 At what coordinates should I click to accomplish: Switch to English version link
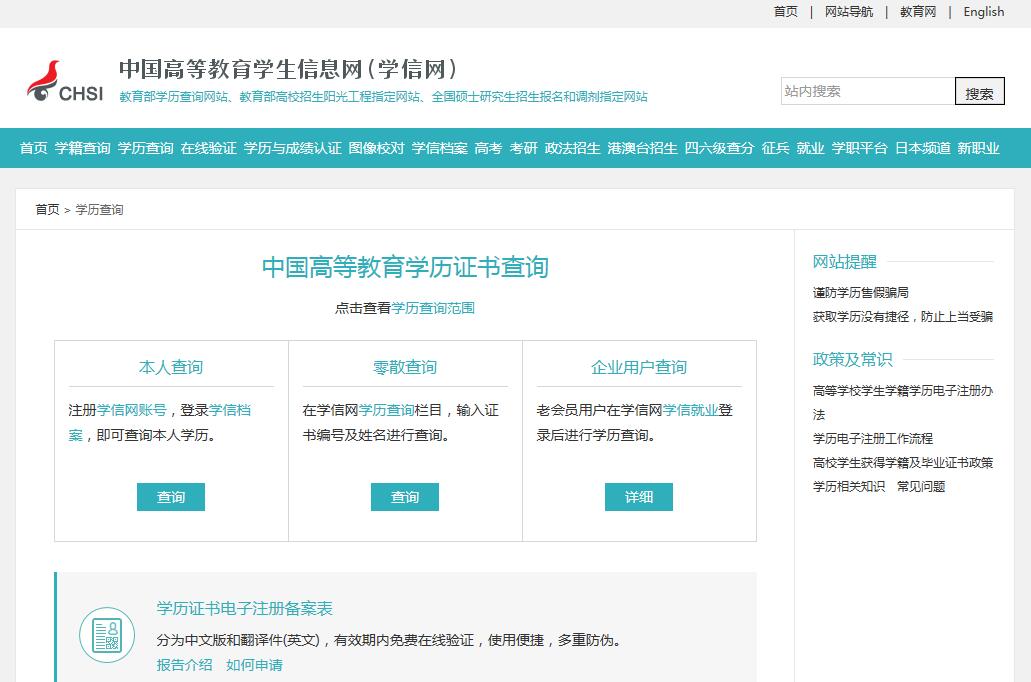coord(983,12)
